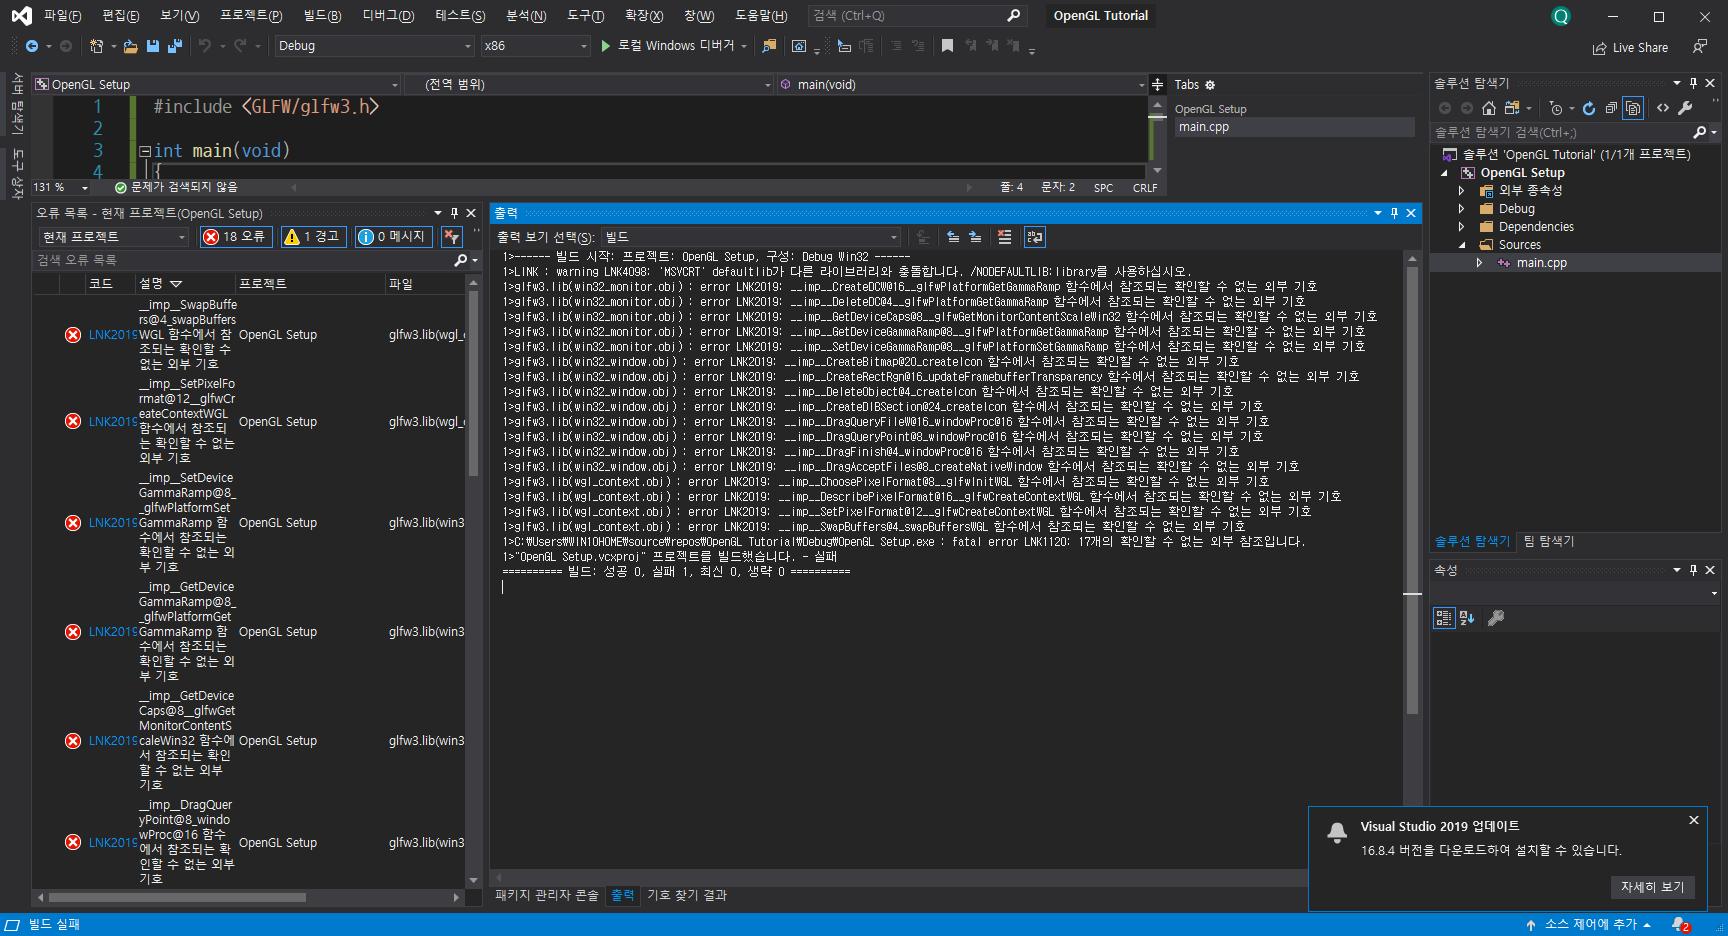This screenshot has height=936, width=1728.
Task: Start the local Windows debugger play icon
Action: [x=605, y=46]
